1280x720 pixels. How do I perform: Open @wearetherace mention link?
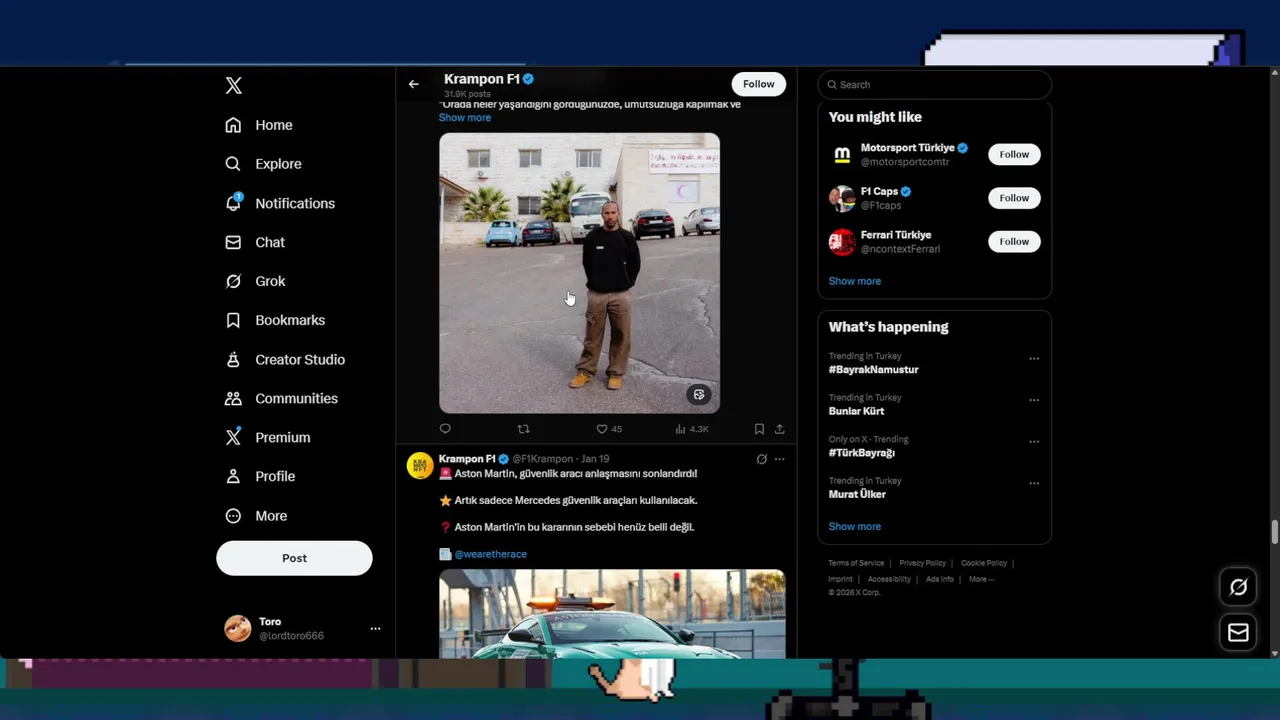490,554
